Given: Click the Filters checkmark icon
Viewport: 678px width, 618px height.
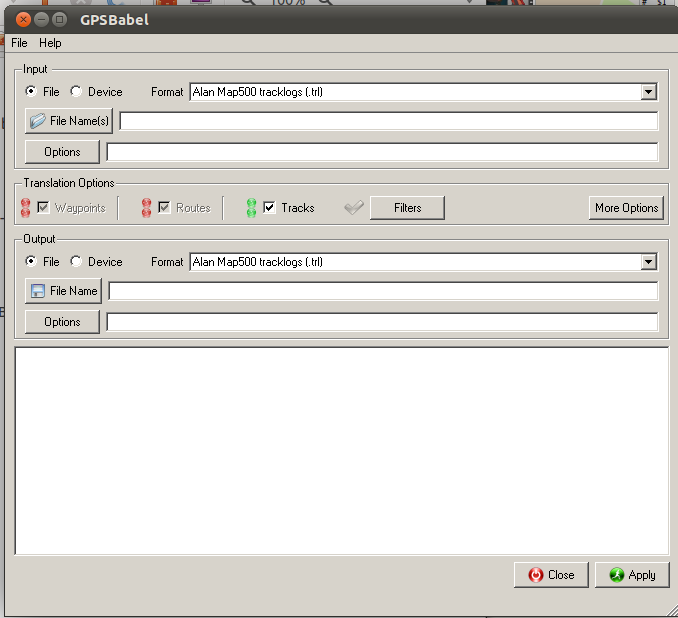Looking at the screenshot, I should (354, 208).
